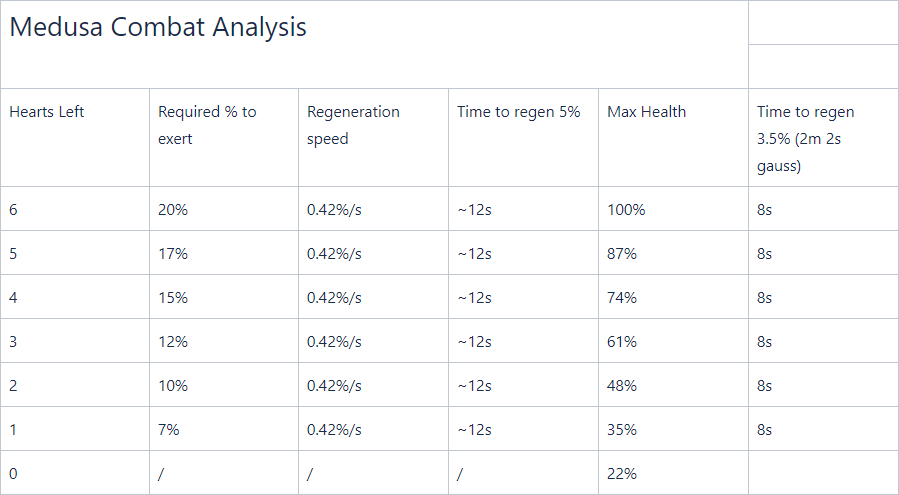Click the 12% required exert cell

pyautogui.click(x=224, y=341)
